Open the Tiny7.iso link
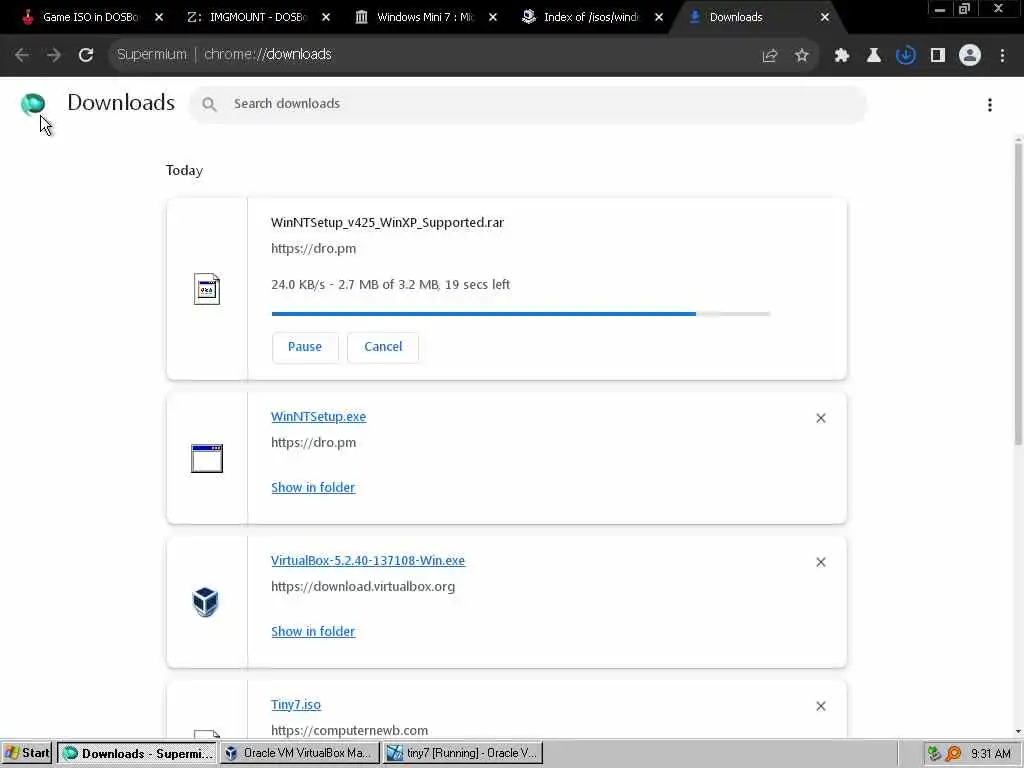The image size is (1024, 768). point(296,705)
